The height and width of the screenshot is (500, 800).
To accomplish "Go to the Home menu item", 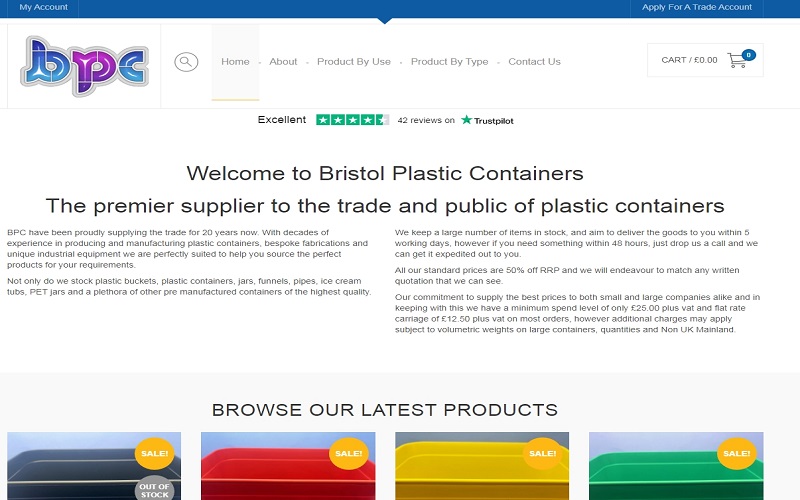I will (x=235, y=62).
